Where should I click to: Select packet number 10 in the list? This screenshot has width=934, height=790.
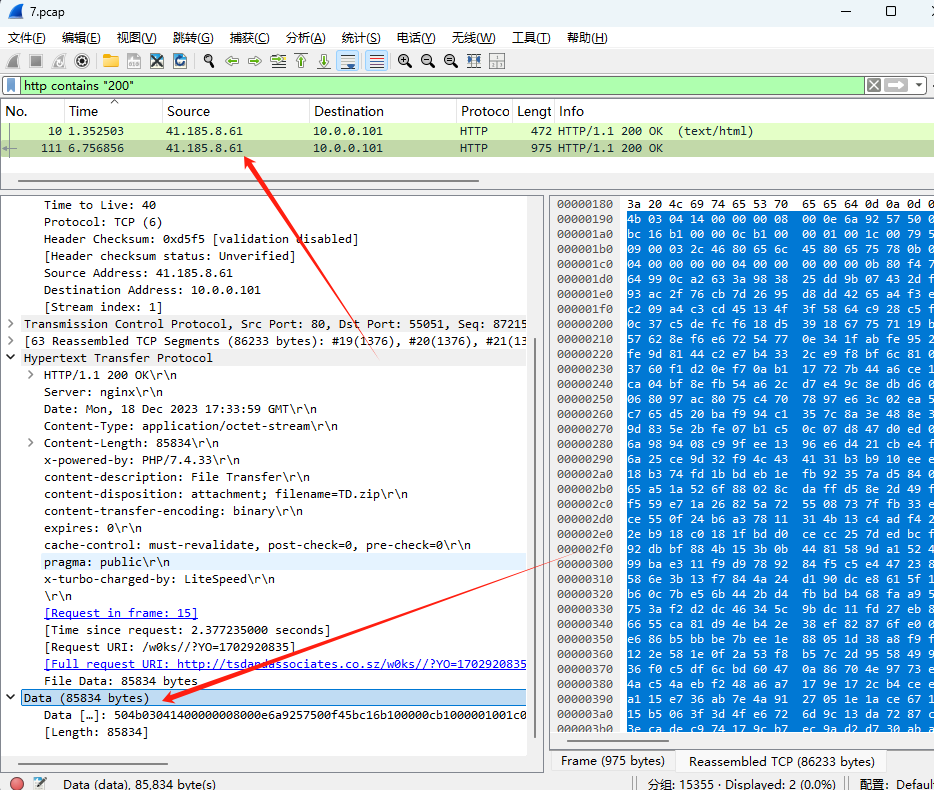[x=468, y=131]
